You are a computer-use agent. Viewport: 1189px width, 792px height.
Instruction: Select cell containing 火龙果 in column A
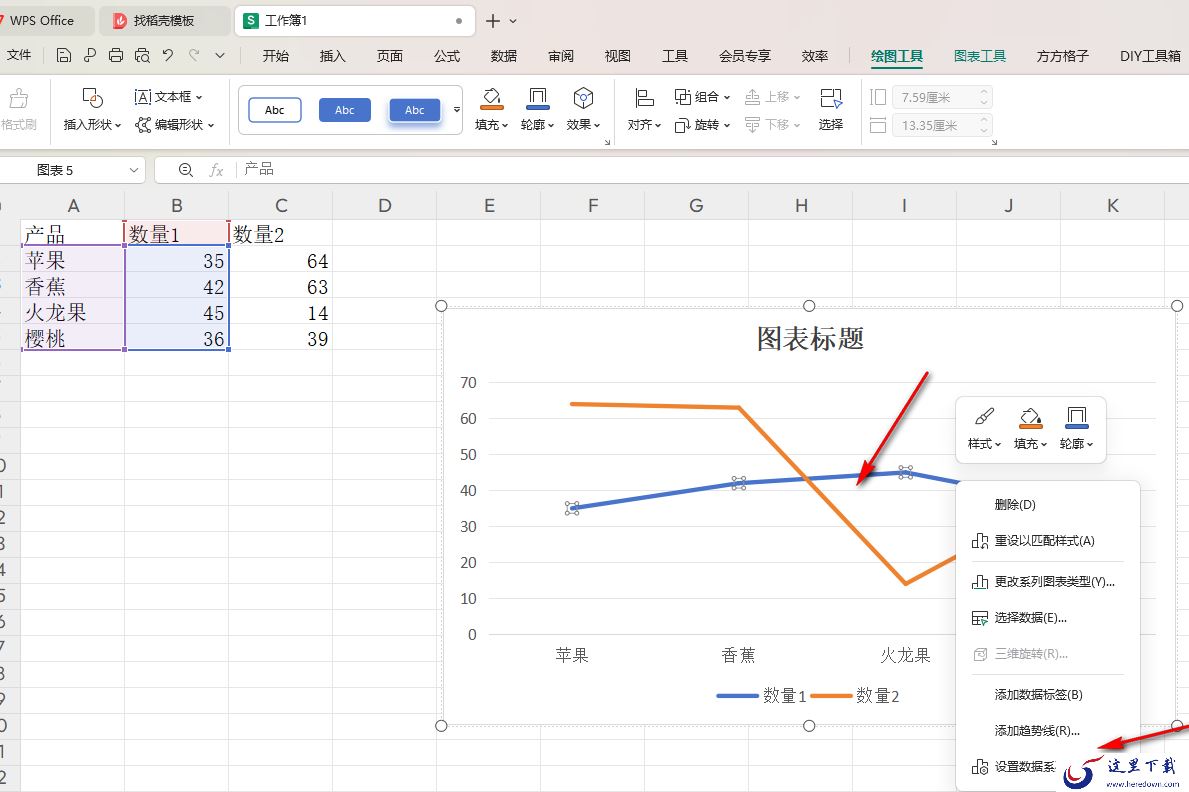tap(73, 312)
